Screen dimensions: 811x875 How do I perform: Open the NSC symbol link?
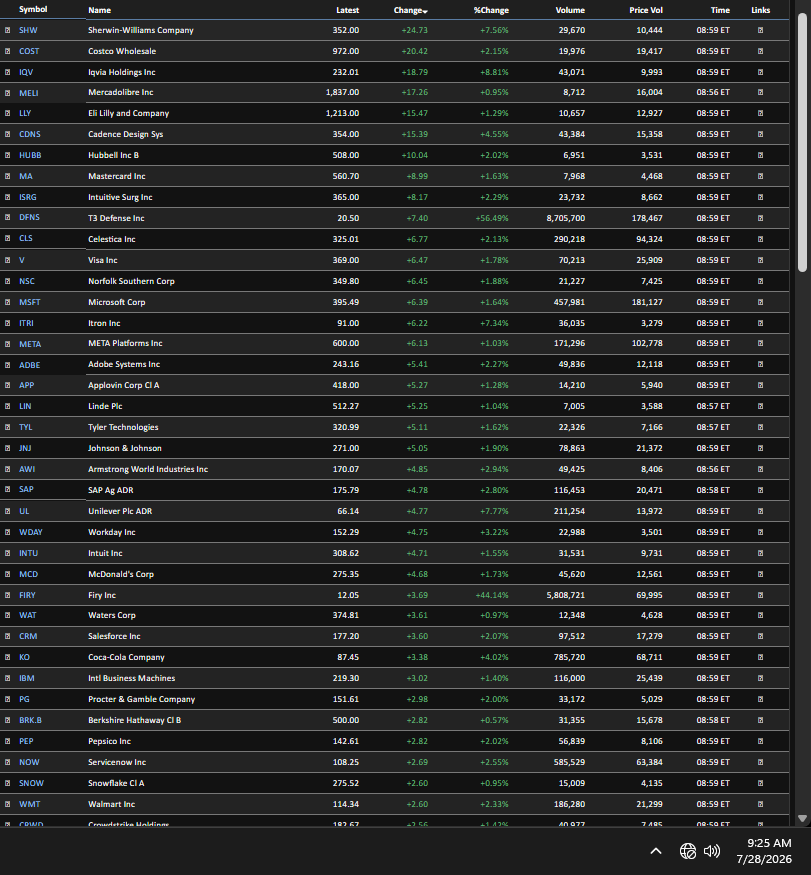coord(27,281)
